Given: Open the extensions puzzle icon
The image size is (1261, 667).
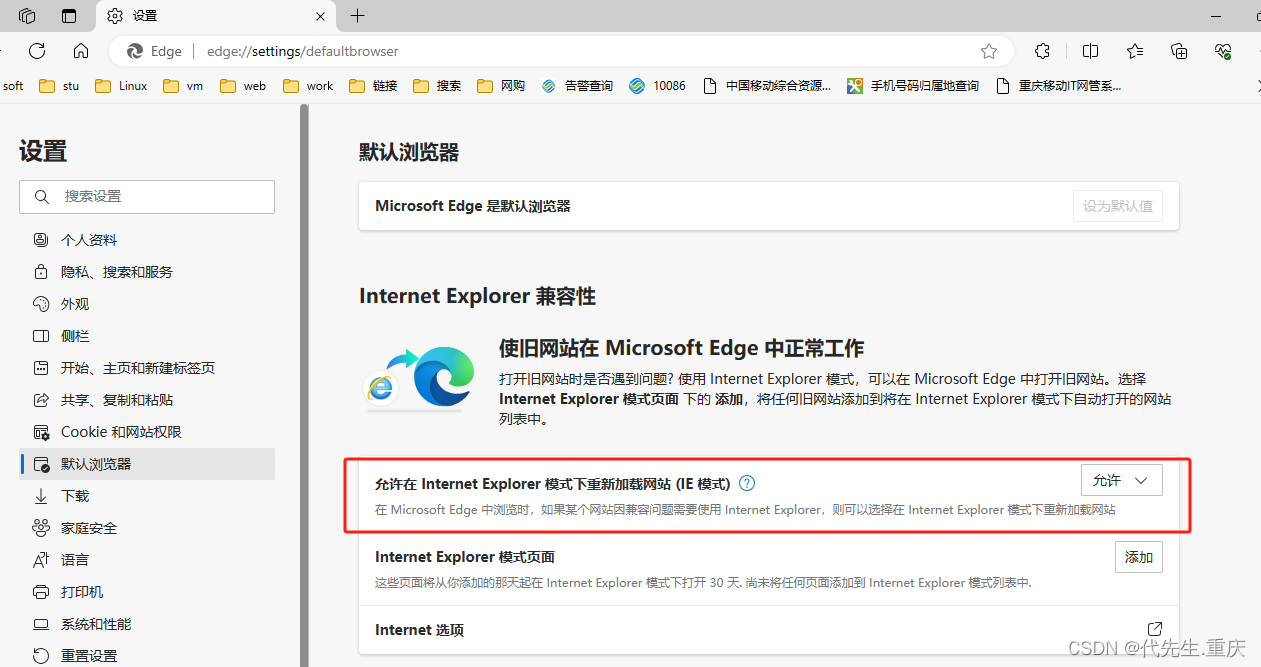Looking at the screenshot, I should coord(1042,51).
